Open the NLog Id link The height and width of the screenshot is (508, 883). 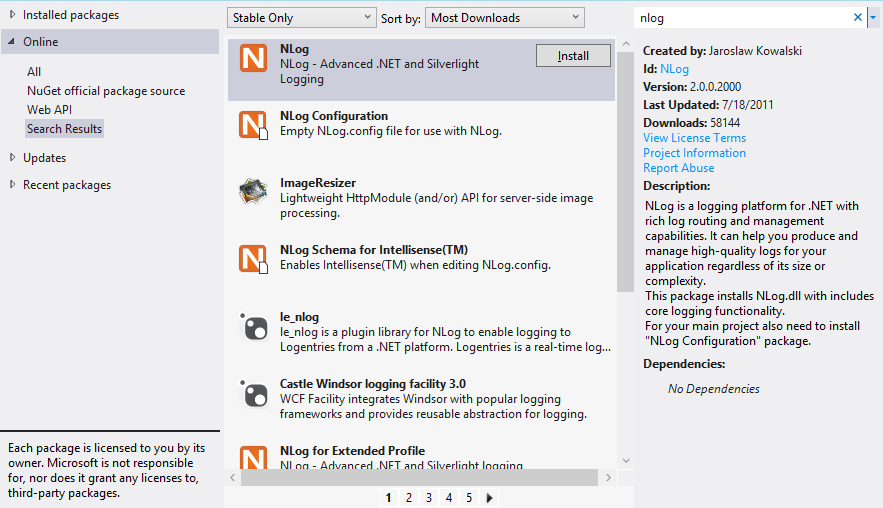(x=674, y=69)
